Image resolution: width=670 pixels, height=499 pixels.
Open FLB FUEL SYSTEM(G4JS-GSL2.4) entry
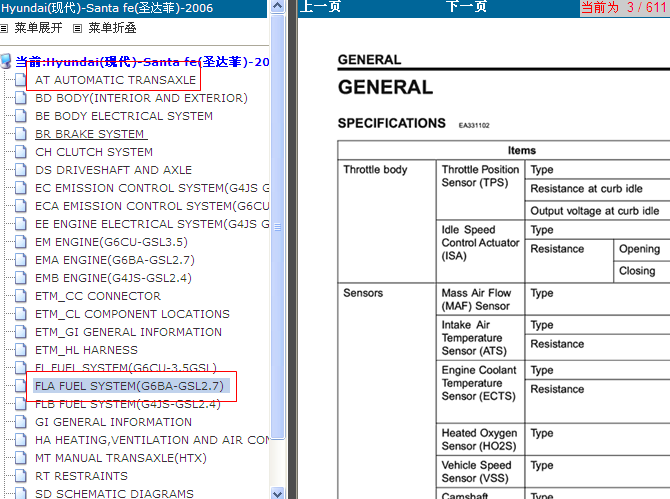128,404
